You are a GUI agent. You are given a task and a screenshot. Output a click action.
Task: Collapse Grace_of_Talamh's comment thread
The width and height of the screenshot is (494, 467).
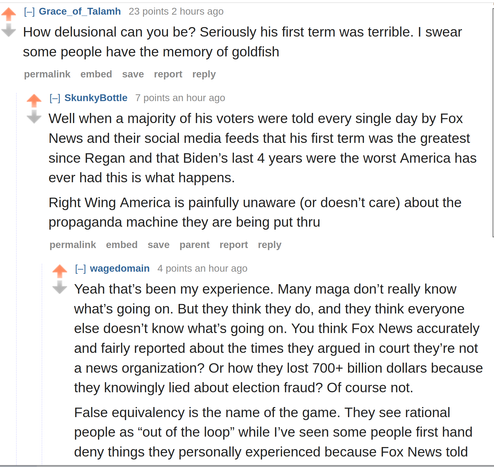point(29,12)
